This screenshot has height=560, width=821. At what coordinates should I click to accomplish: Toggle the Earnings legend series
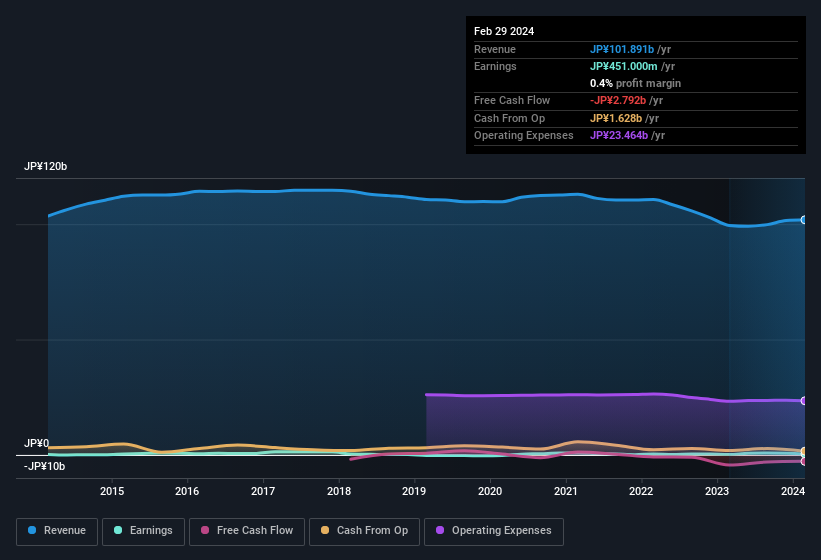click(143, 531)
